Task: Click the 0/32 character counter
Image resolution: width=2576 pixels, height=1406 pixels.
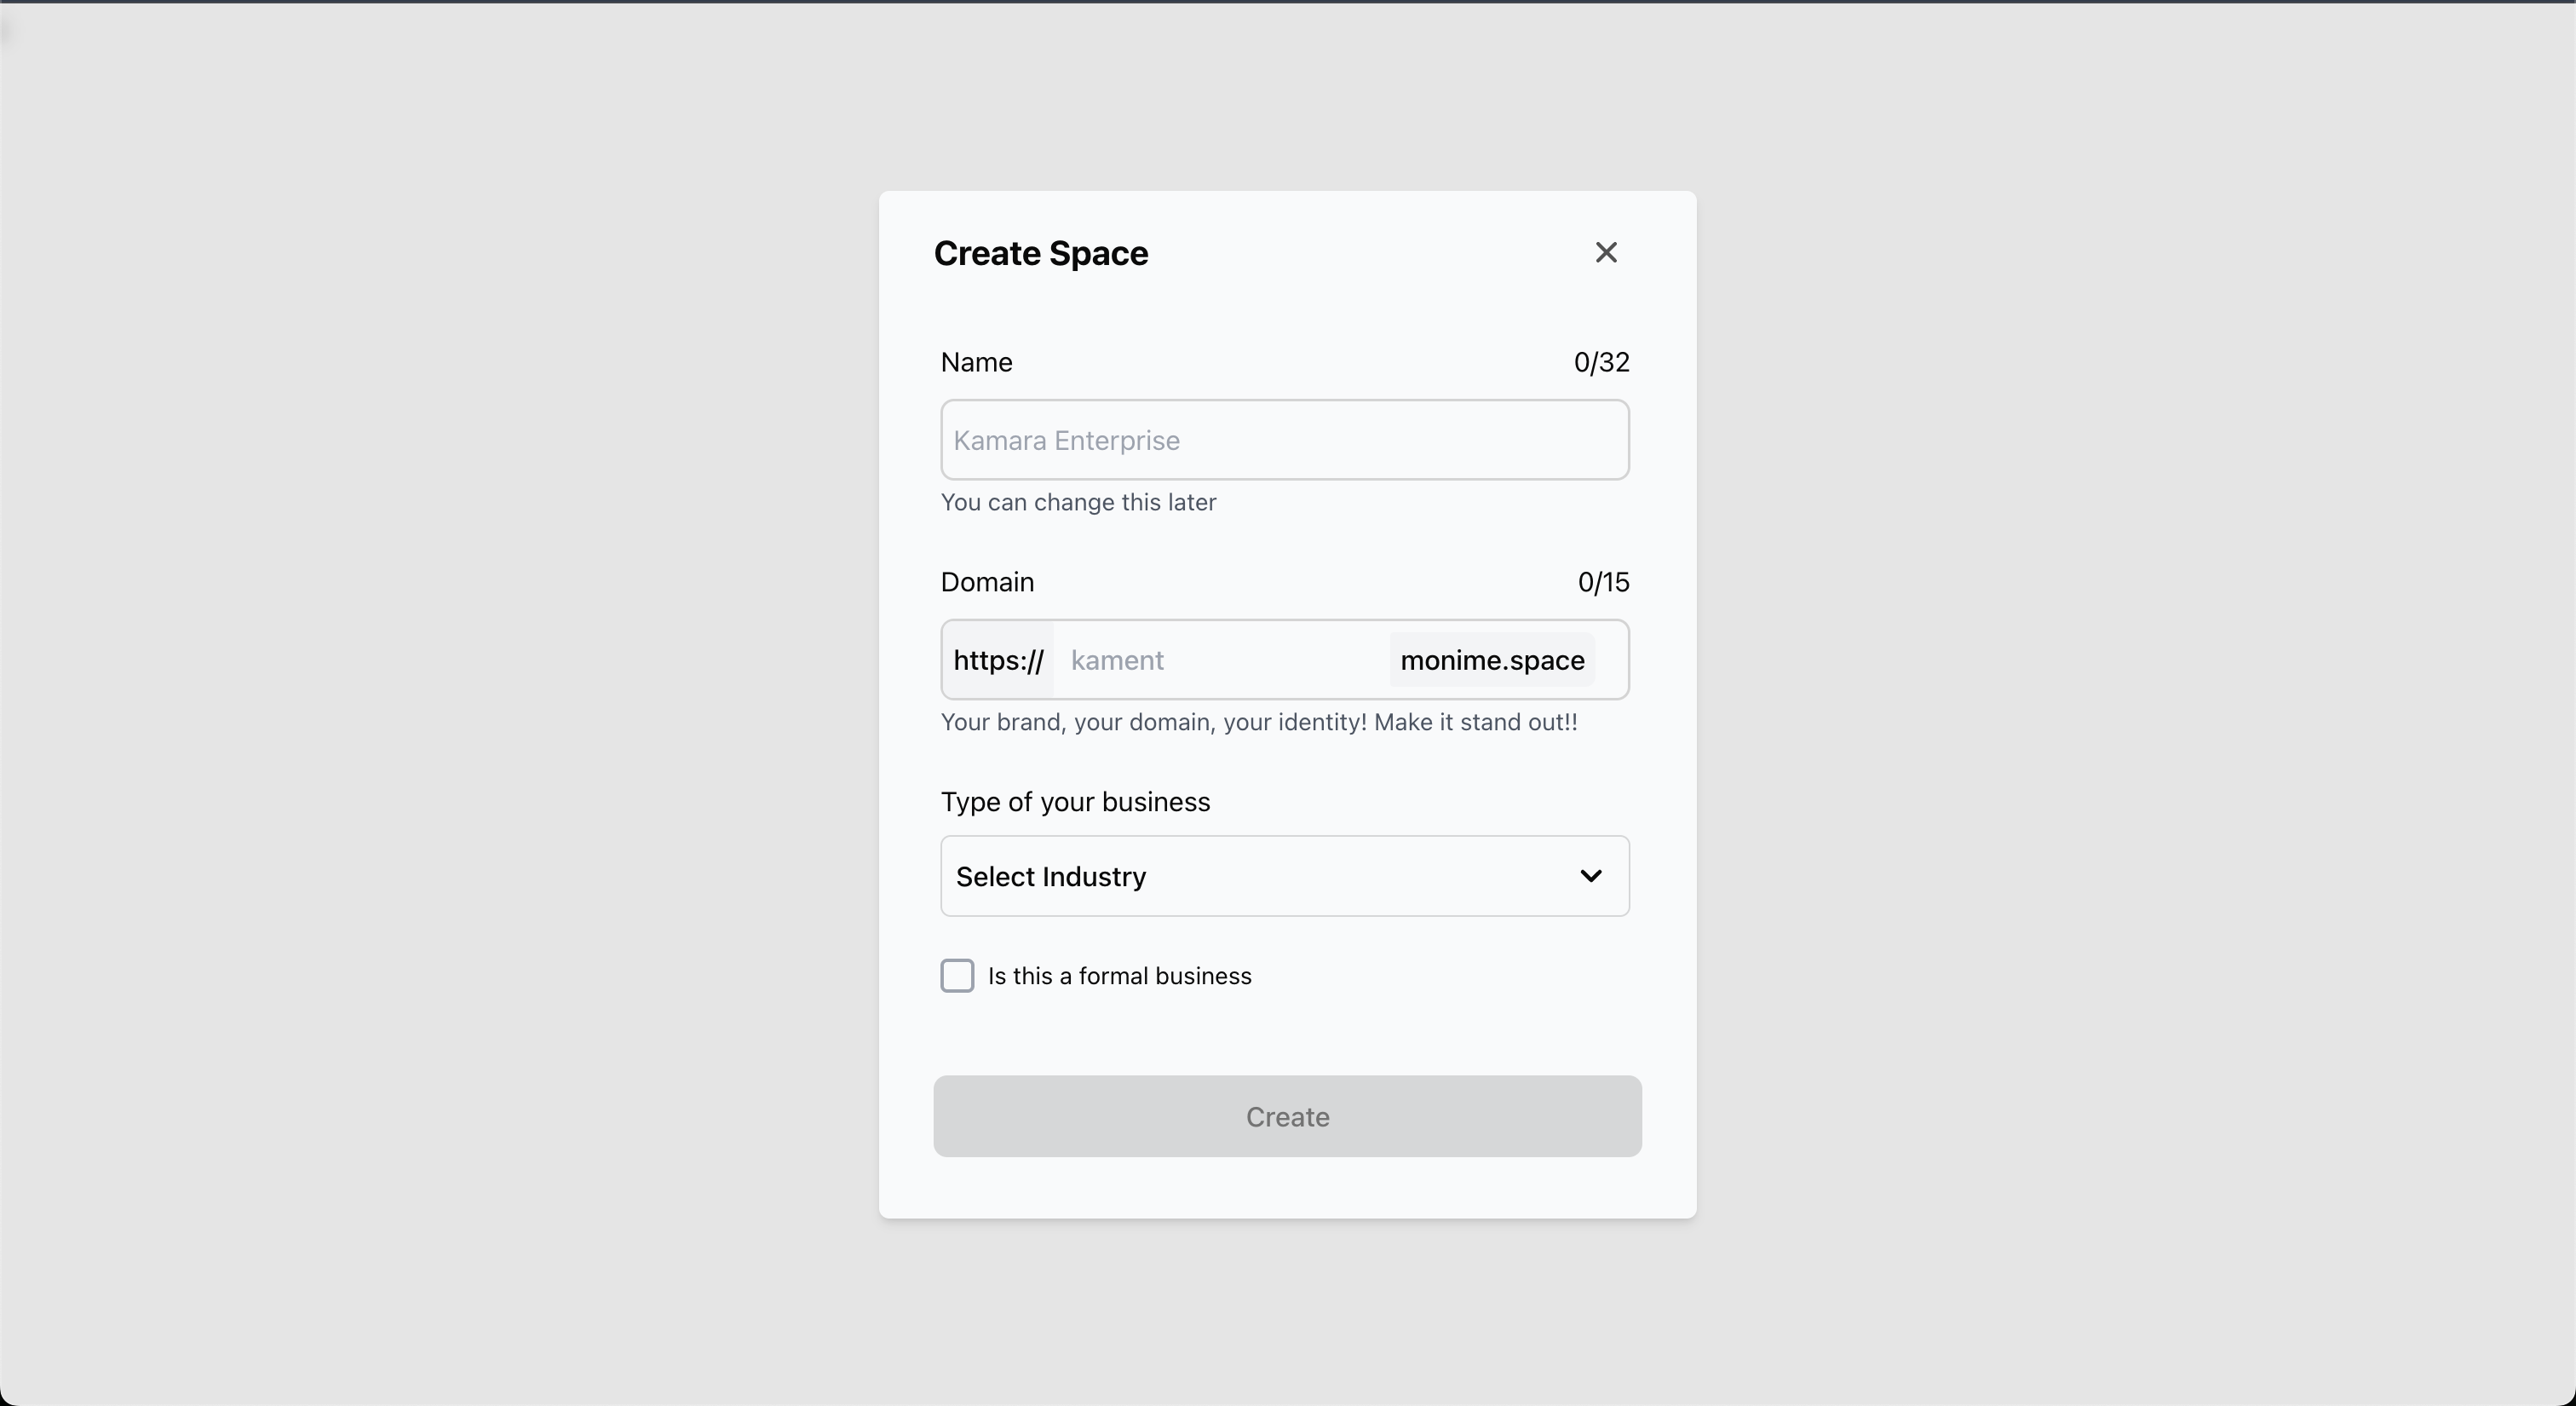Action: pos(1602,362)
